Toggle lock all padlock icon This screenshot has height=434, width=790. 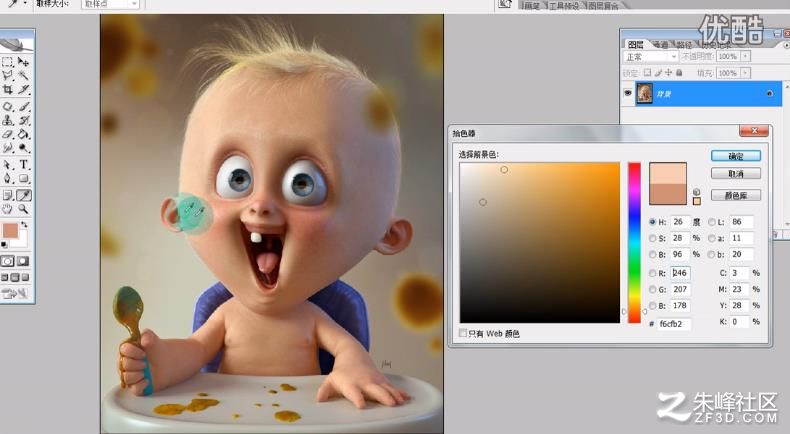click(679, 73)
